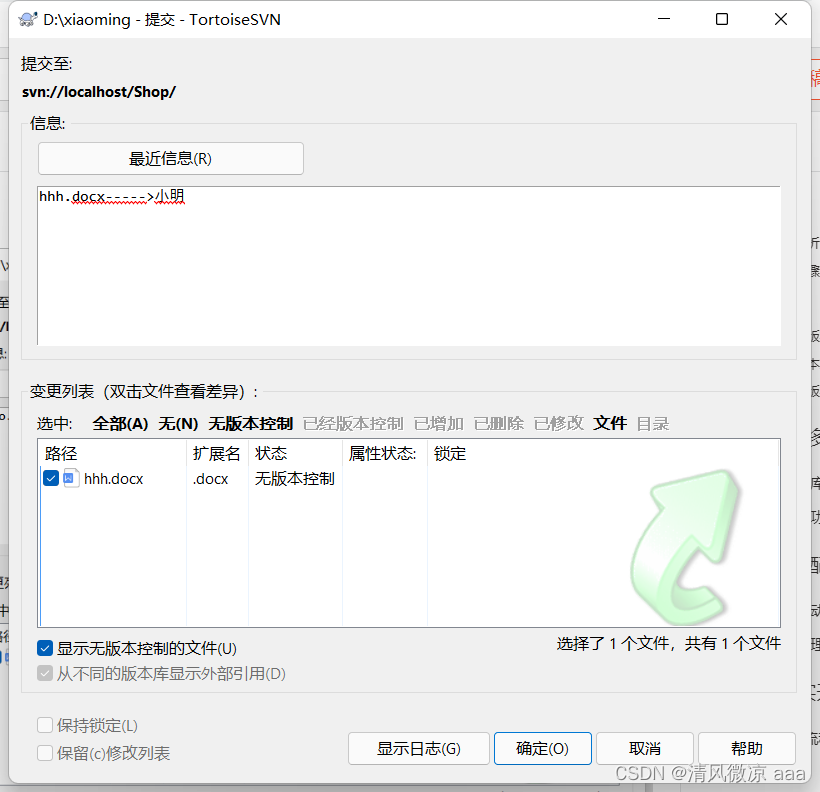The width and height of the screenshot is (820, 792).
Task: Click inside the commit message text box
Action: [409, 266]
